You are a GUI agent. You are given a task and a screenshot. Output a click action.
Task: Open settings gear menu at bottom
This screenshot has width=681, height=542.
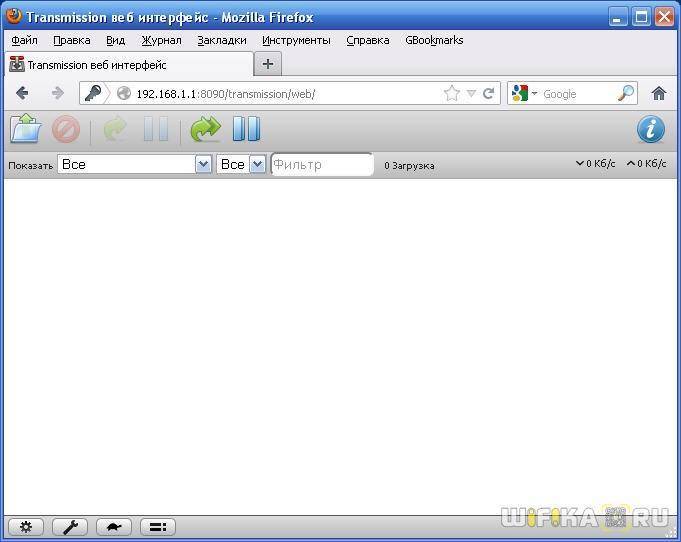26,527
